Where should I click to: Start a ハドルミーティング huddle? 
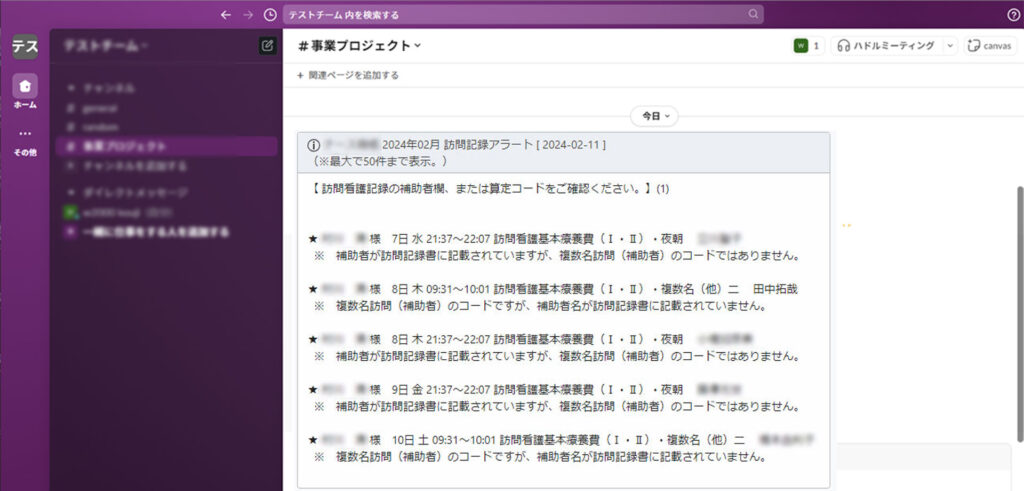(x=886, y=46)
